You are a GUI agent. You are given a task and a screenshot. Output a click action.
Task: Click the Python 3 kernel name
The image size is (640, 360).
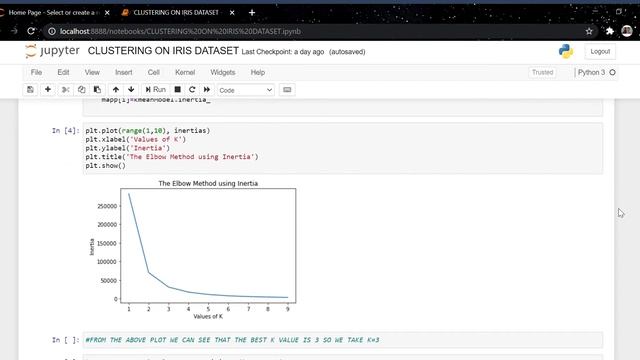(x=591, y=72)
